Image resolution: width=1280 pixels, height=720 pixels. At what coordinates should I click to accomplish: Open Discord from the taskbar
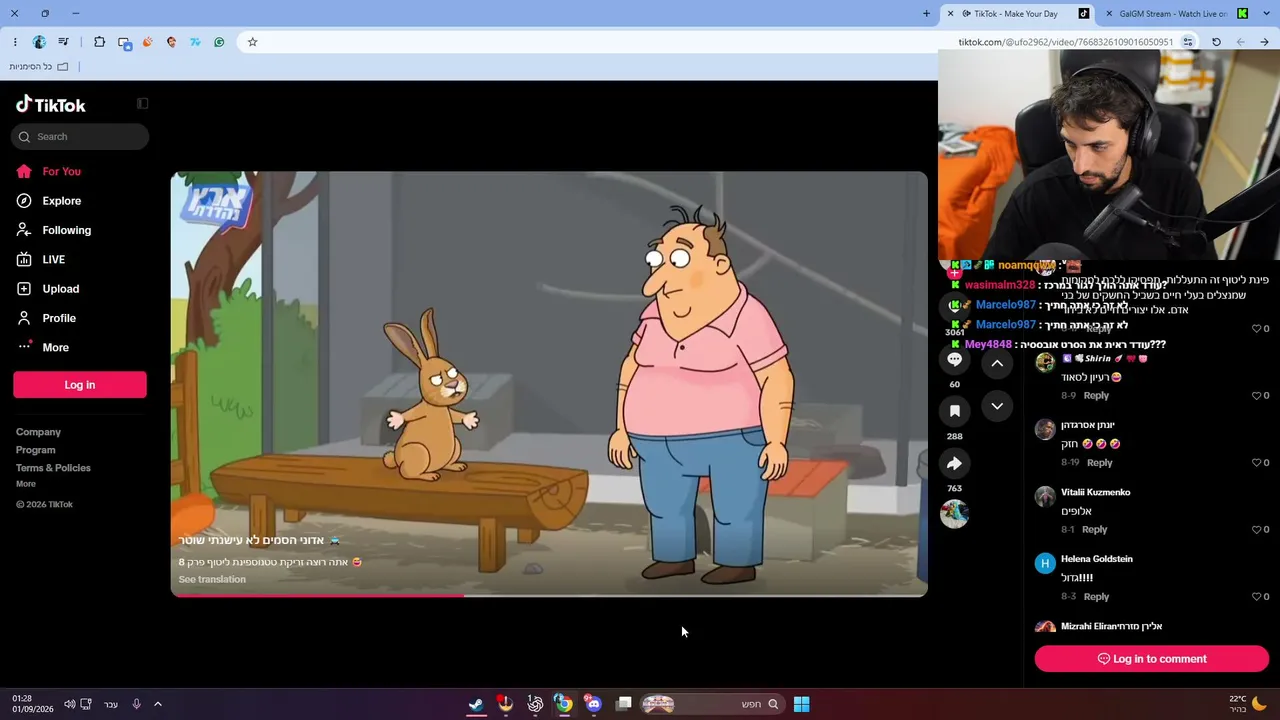pos(594,704)
